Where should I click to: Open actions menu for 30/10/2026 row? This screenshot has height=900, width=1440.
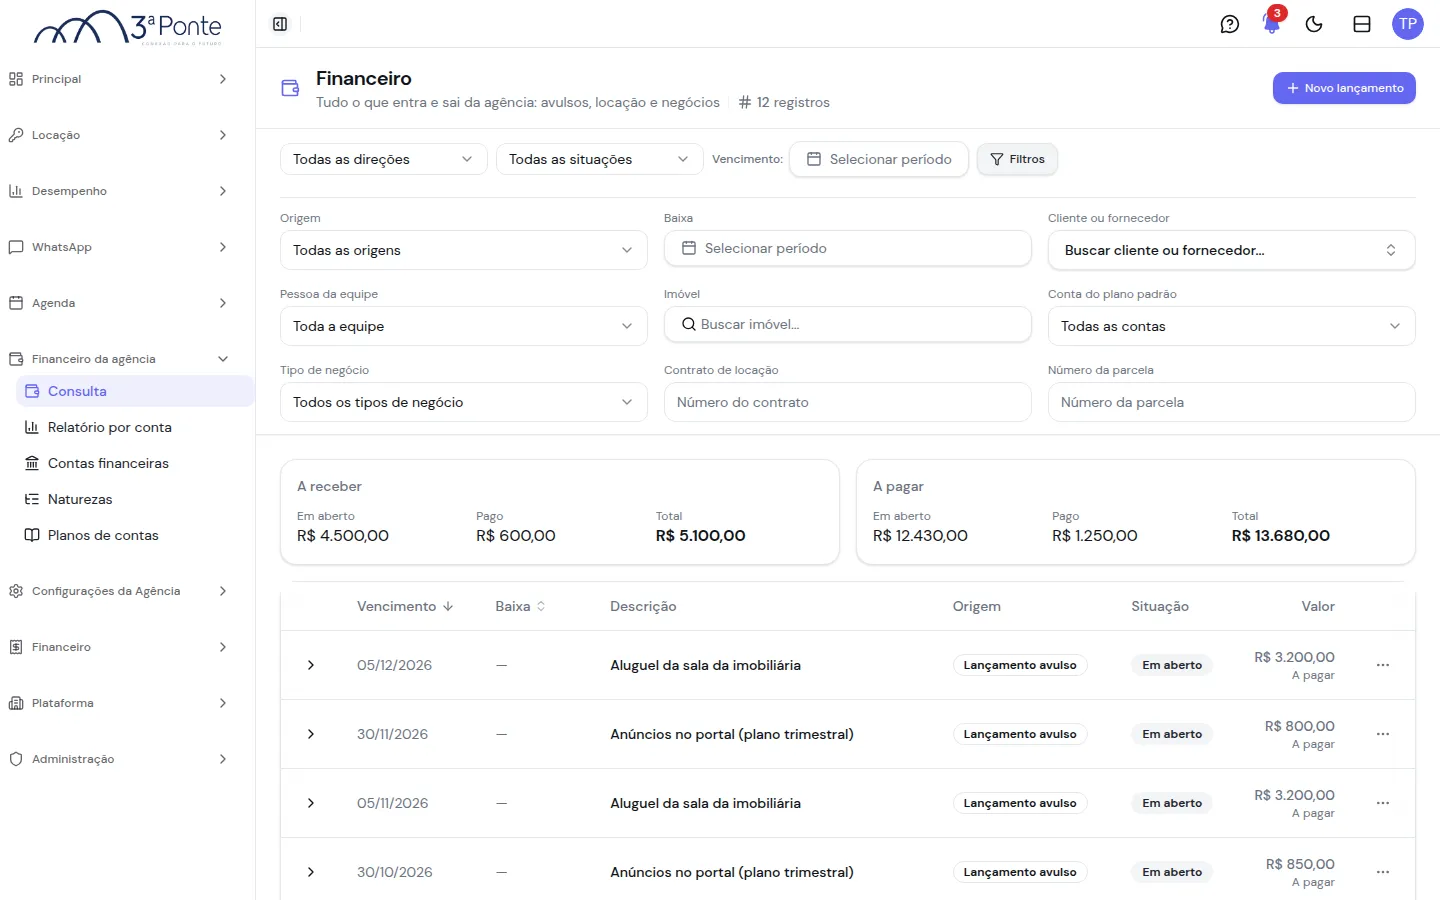click(1383, 872)
